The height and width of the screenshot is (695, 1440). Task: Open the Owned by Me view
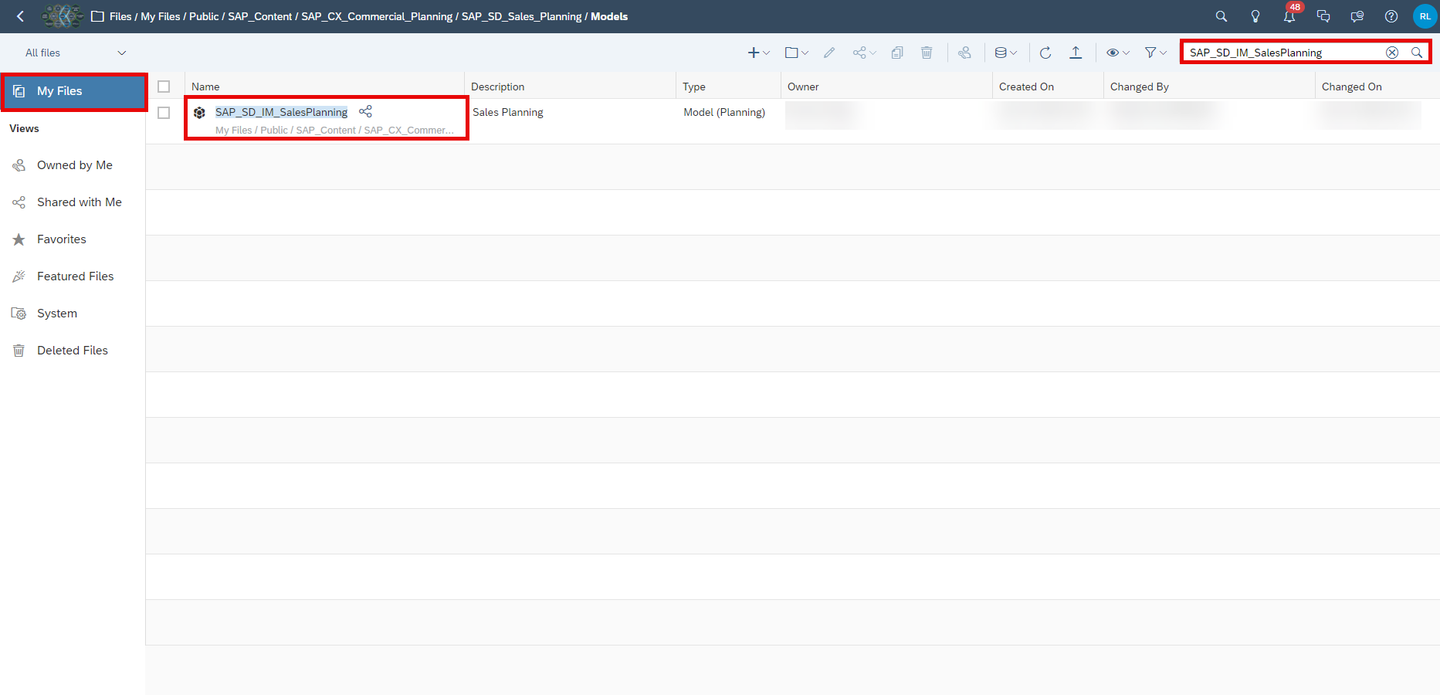pos(74,165)
